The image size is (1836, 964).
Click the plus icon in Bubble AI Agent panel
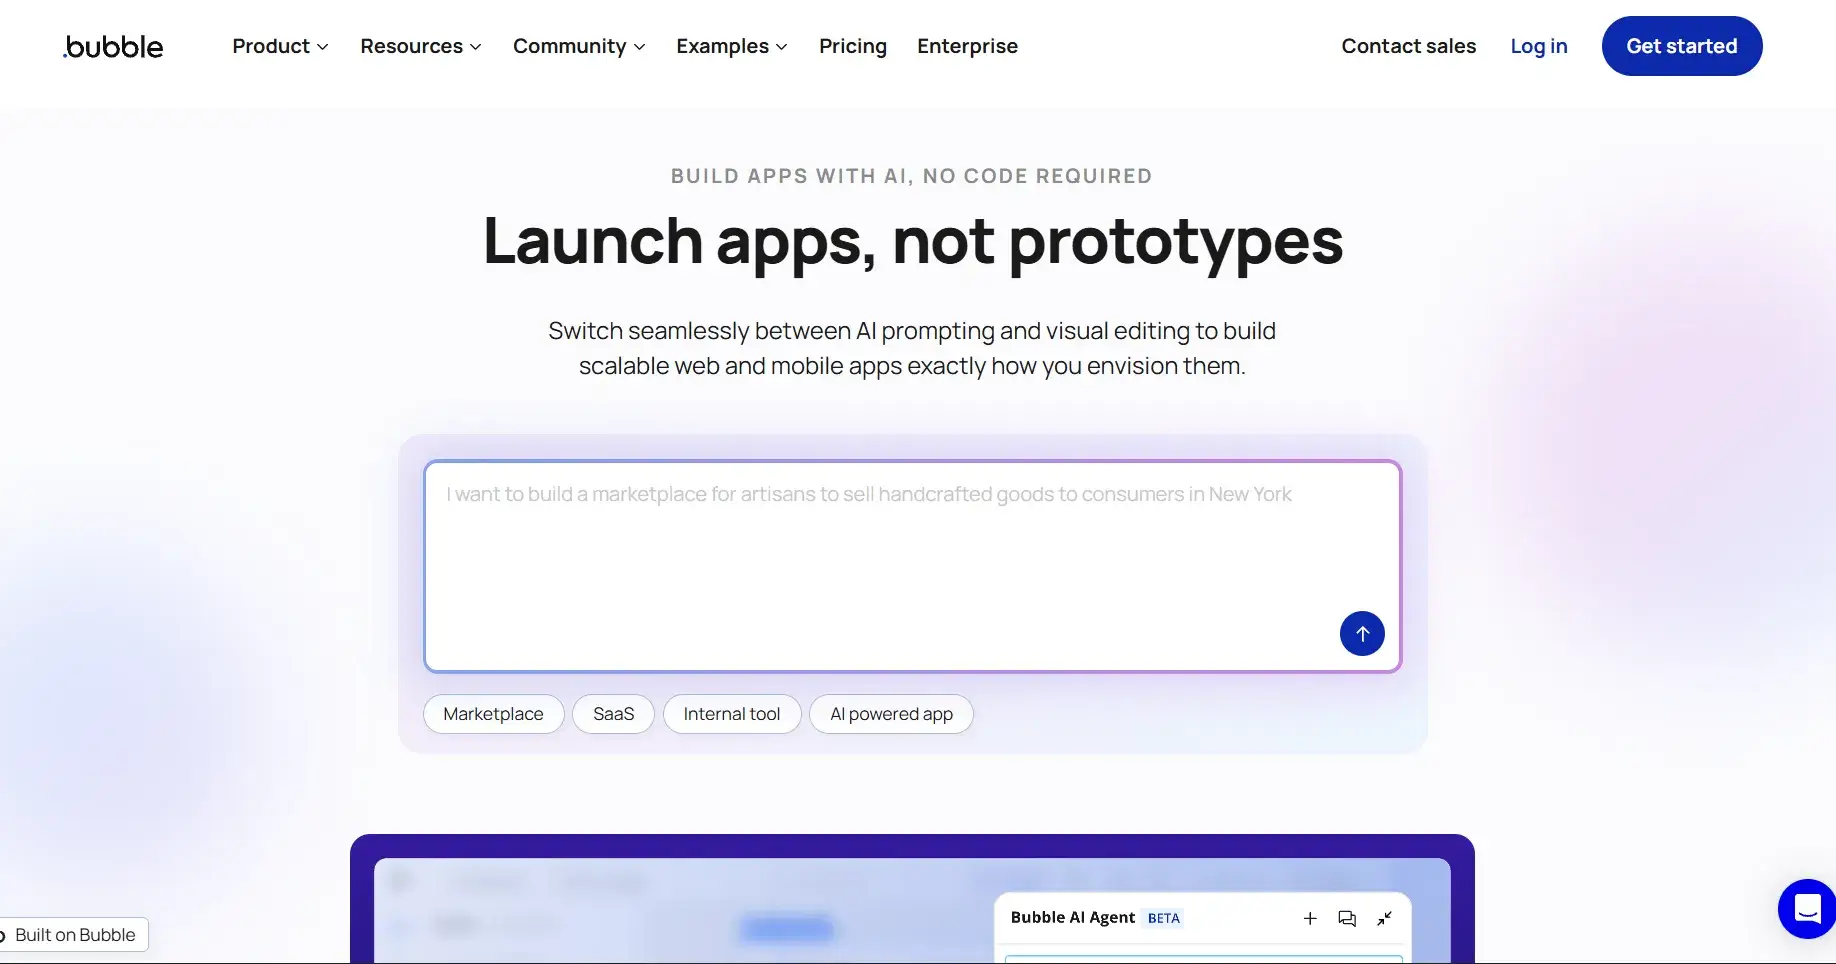[1310, 918]
